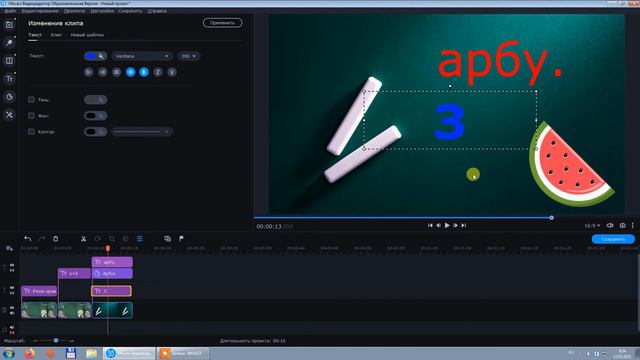This screenshot has width=640, height=360.
Task: Toggle the second highlighted style button
Action: (x=144, y=72)
